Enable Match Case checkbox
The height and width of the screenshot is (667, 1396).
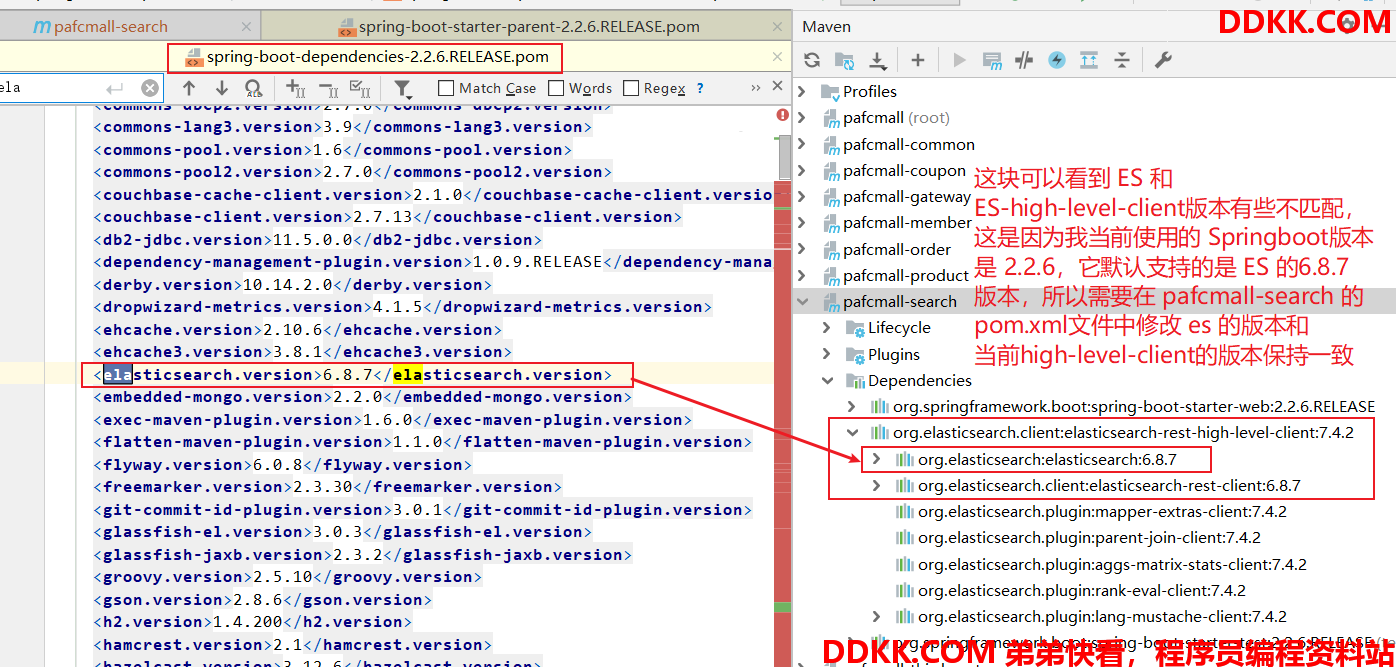[x=446, y=88]
